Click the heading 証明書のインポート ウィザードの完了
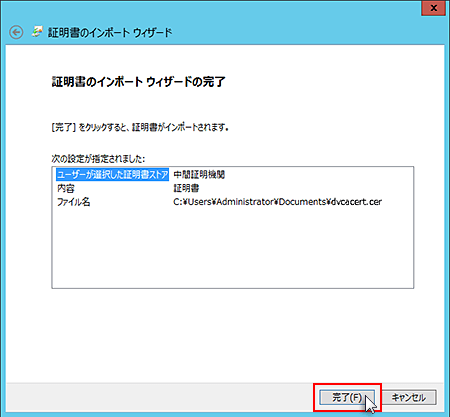 139,82
